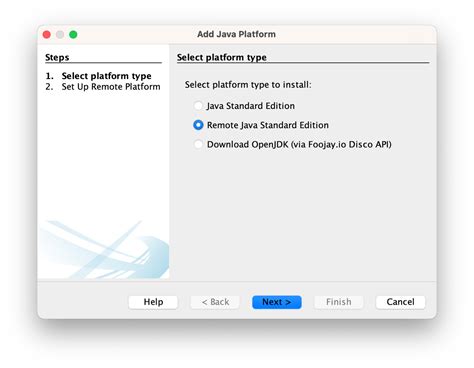Click the greyed-out Finish button
The image size is (474, 368).
(x=339, y=302)
